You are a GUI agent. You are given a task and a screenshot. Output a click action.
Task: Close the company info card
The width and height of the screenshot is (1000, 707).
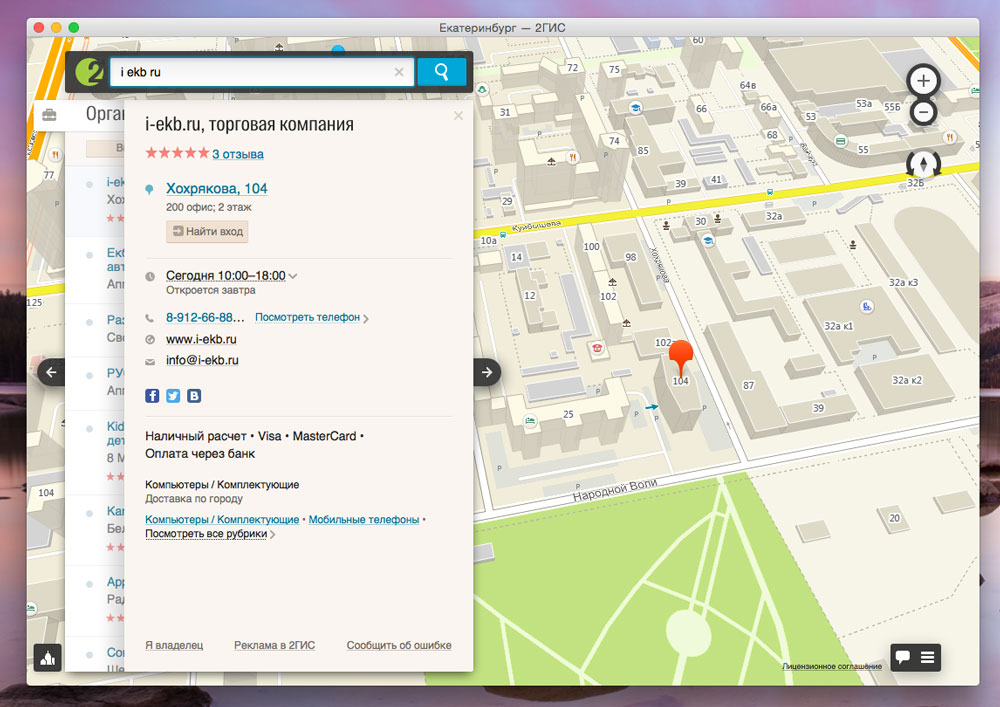click(x=458, y=116)
